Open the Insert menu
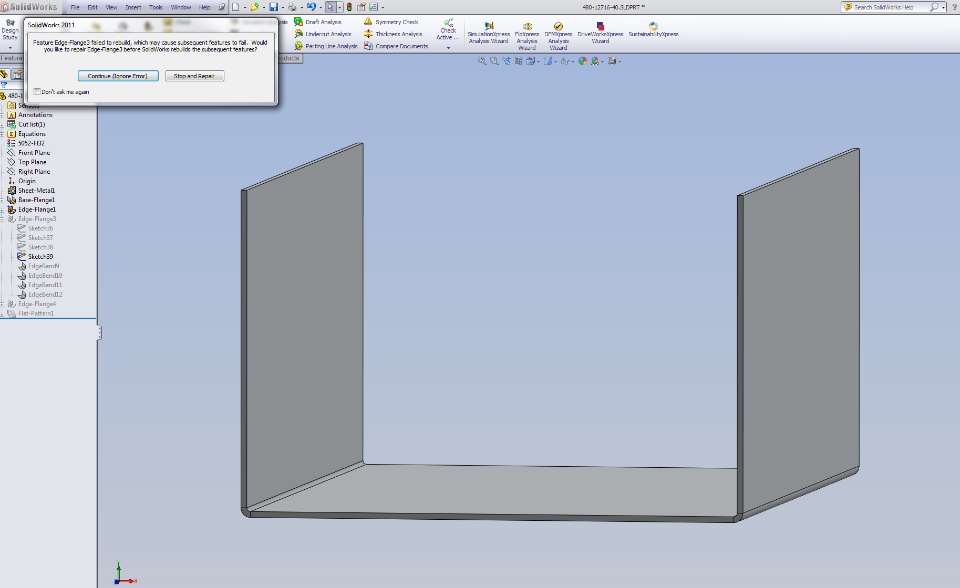The height and width of the screenshot is (588, 960). pyautogui.click(x=133, y=7)
